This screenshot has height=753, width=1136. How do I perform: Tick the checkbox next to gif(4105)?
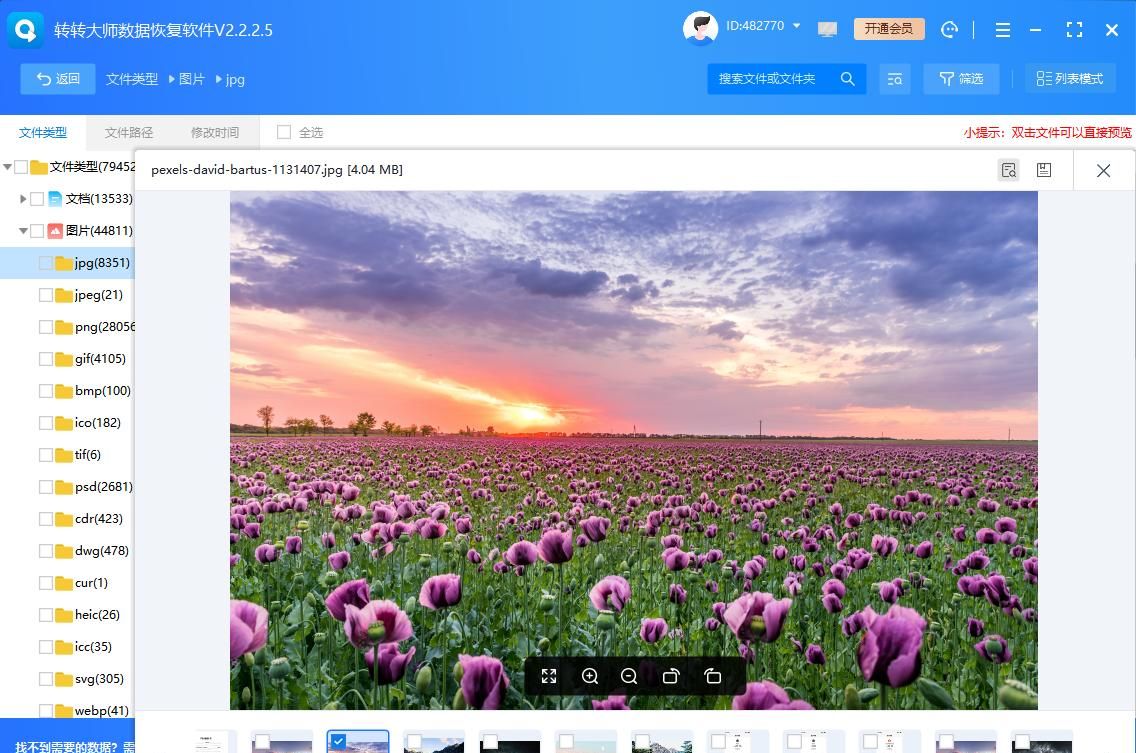[46, 359]
